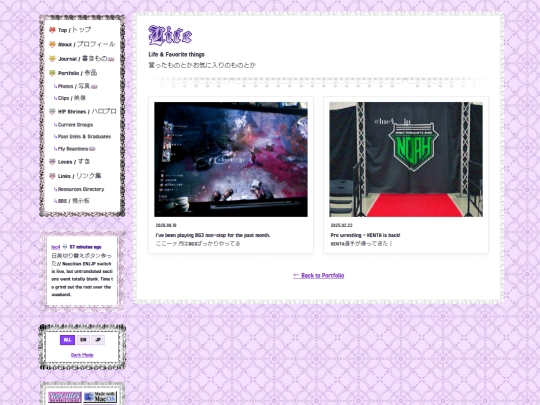The image size is (540, 405).
Task: Switch language to EN
Action: pos(83,340)
